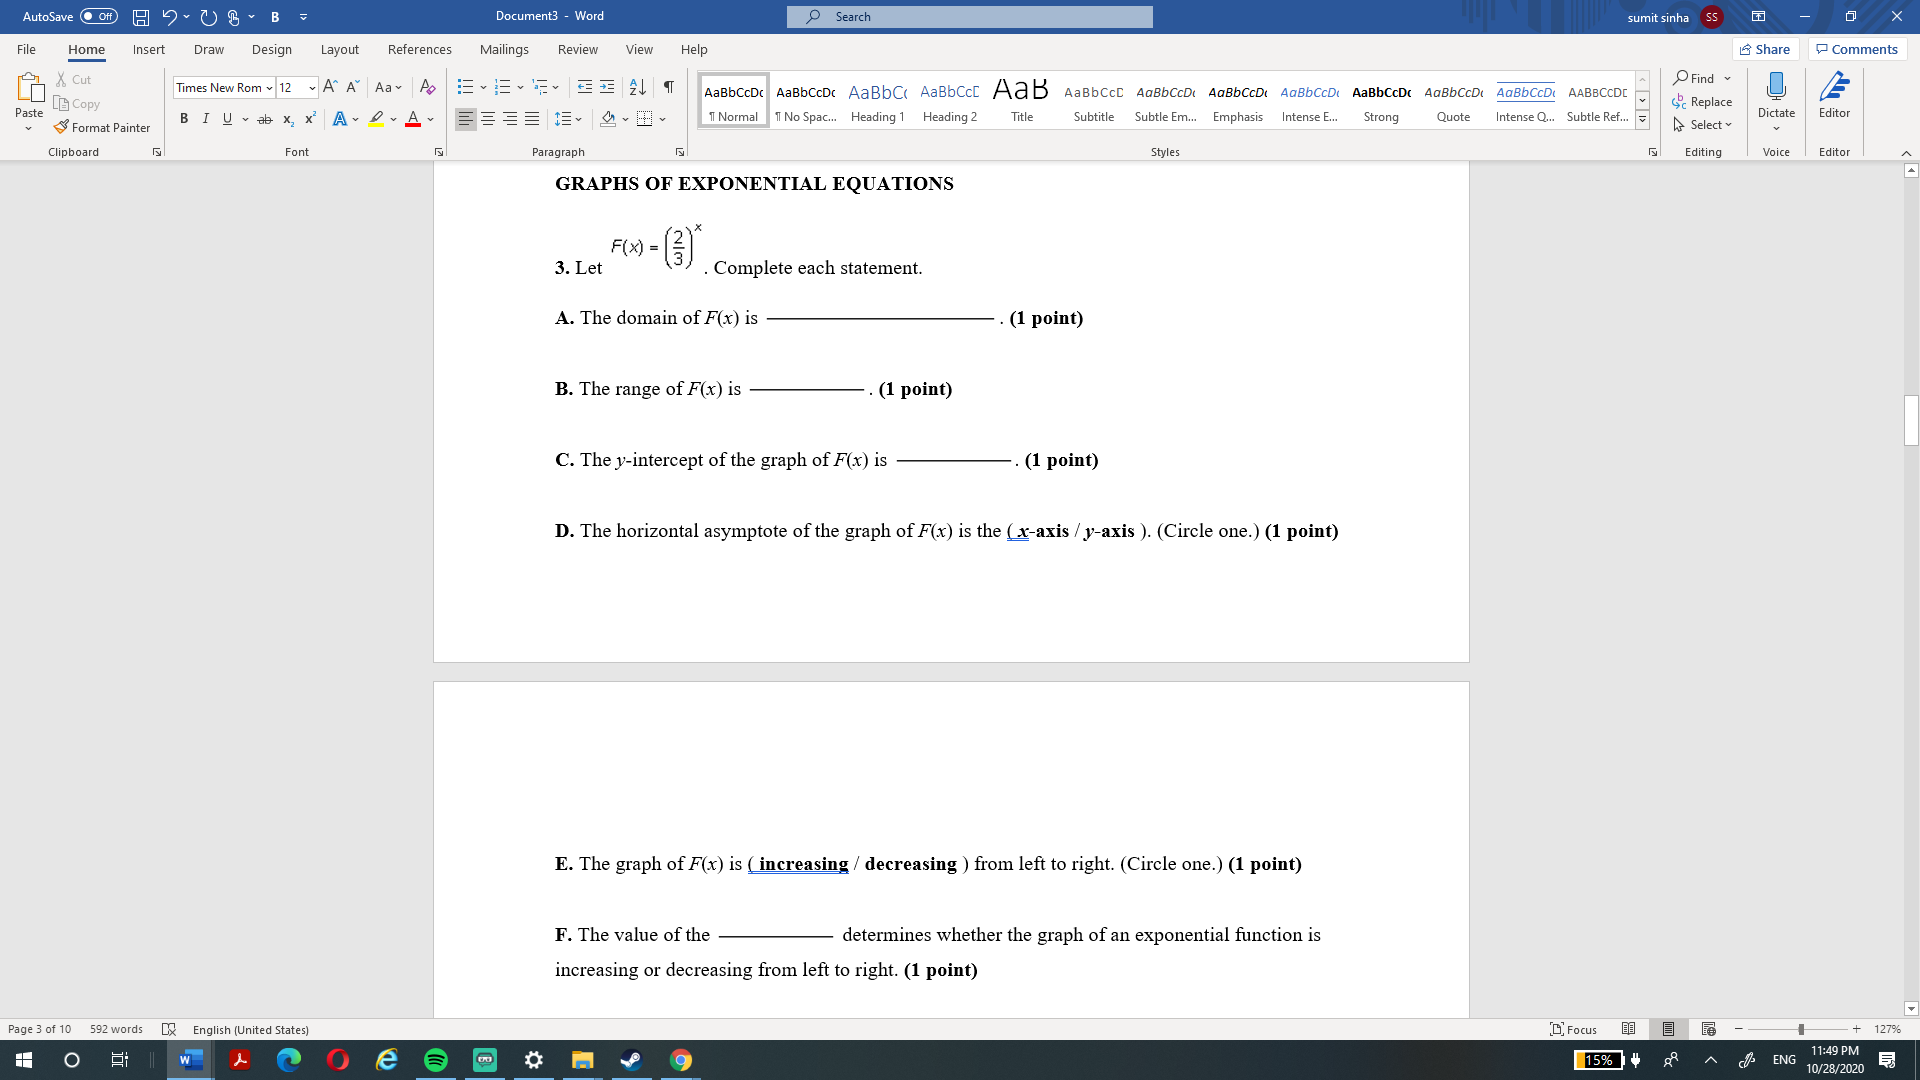
Task: Click the Redo (repeat) icon
Action: [208, 17]
